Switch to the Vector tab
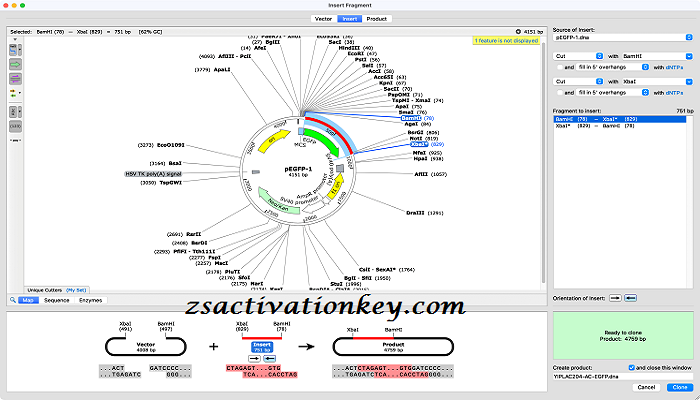 click(324, 19)
